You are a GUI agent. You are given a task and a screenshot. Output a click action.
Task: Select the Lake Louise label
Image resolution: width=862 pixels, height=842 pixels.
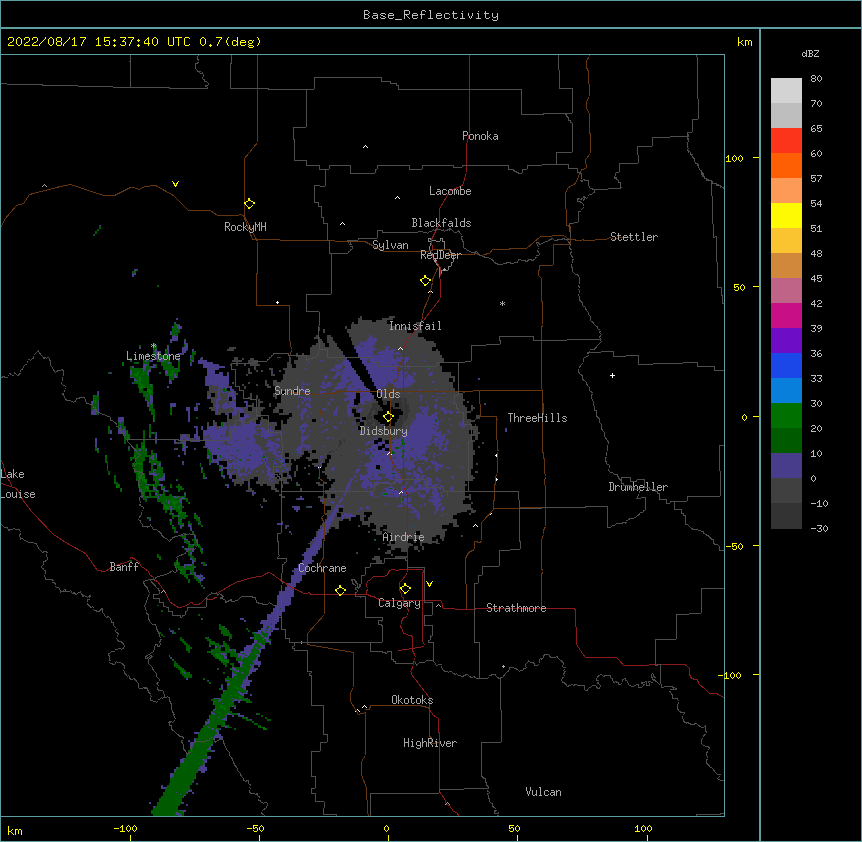pyautogui.click(x=18, y=484)
